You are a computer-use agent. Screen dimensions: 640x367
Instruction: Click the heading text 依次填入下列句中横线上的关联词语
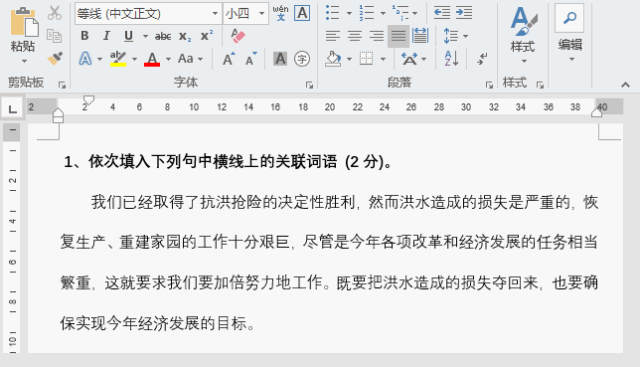213,162
